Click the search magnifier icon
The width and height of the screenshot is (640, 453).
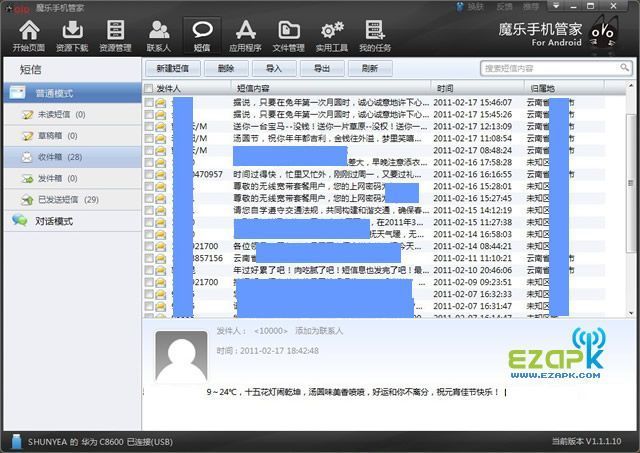tap(624, 67)
